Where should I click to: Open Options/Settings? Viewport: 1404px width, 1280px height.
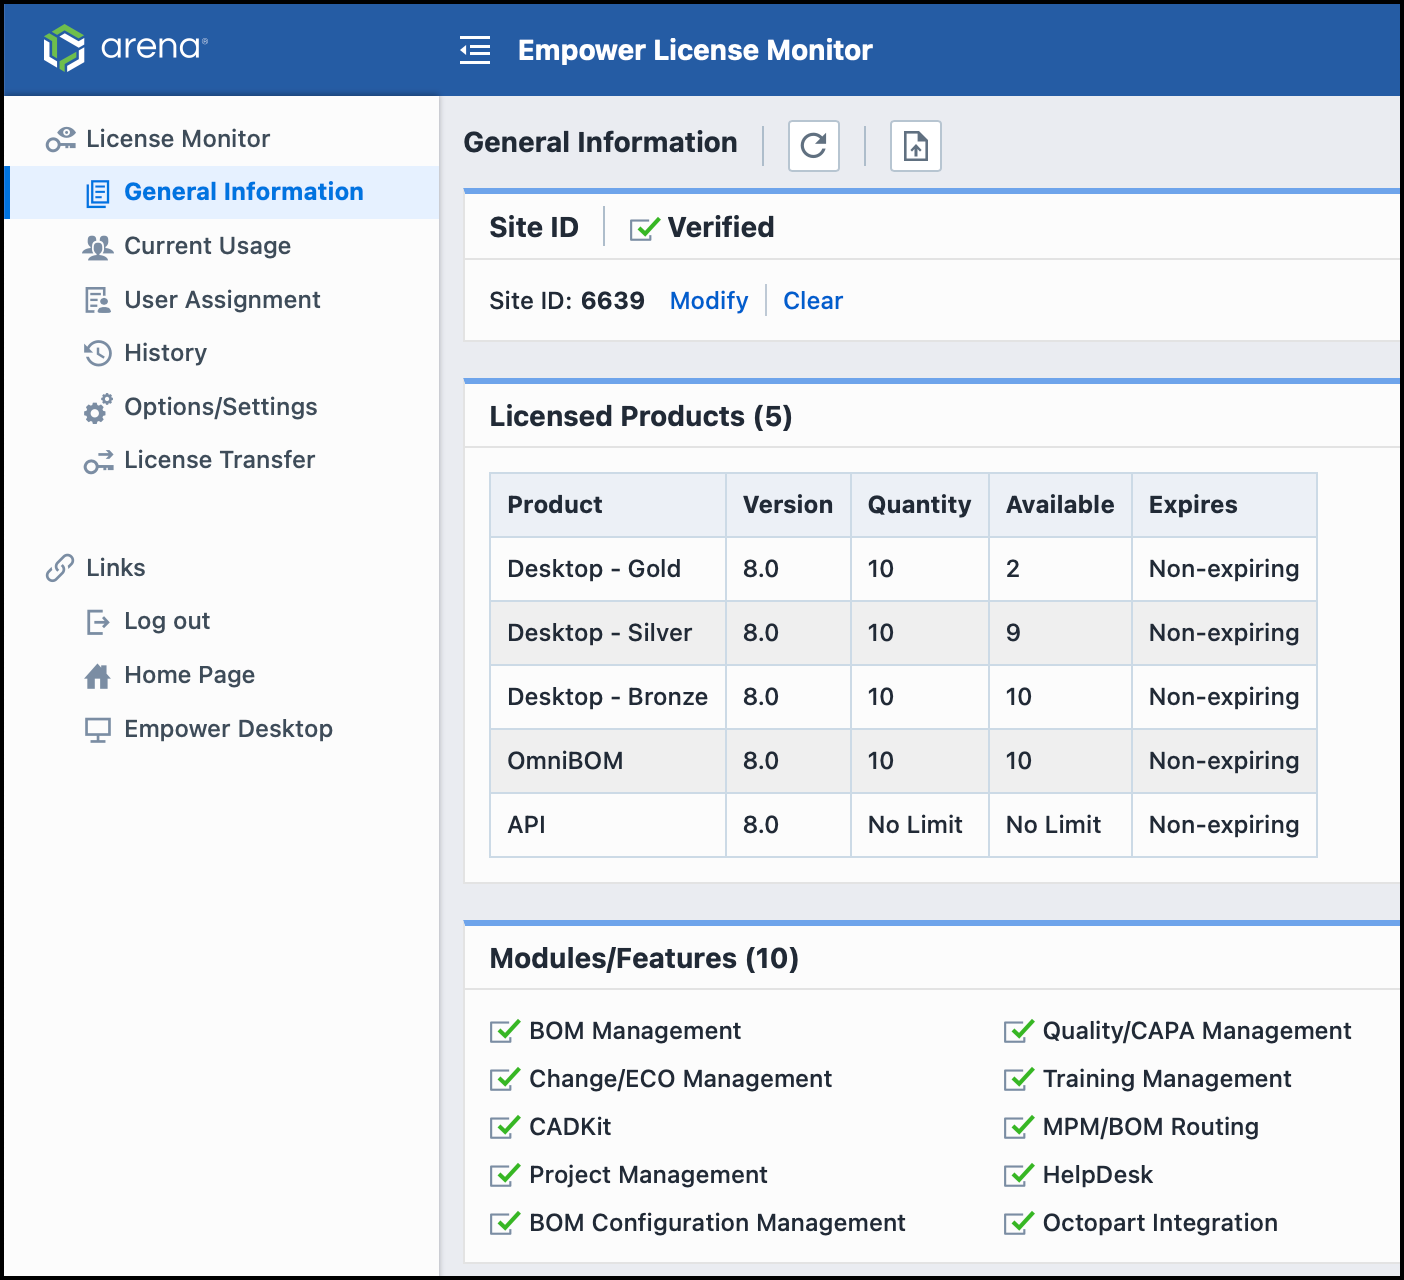coord(220,407)
